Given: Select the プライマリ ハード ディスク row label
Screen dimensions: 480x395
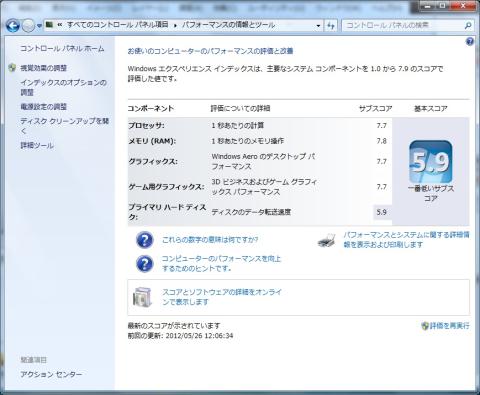Looking at the screenshot, I should tap(167, 212).
